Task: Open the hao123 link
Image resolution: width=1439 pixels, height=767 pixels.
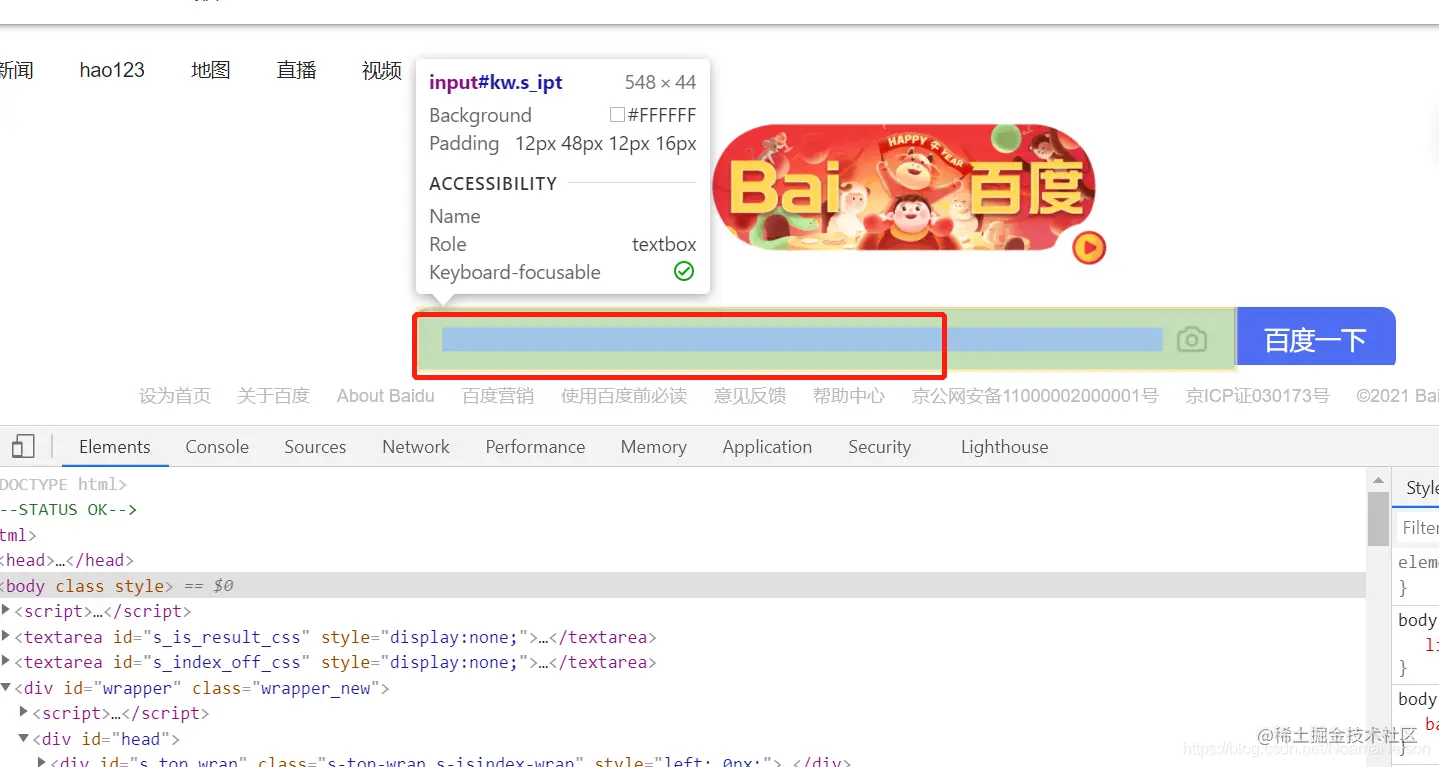Action: pyautogui.click(x=112, y=70)
